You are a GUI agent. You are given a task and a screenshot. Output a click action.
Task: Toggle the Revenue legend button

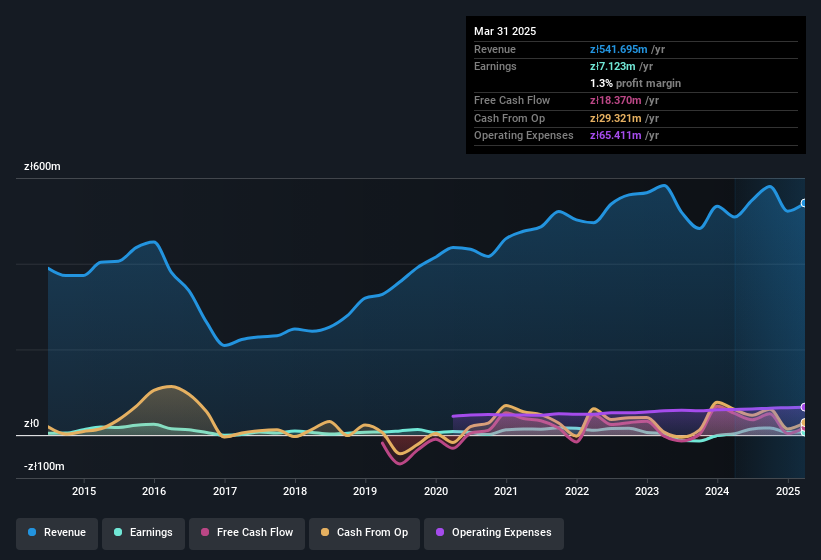click(x=57, y=533)
